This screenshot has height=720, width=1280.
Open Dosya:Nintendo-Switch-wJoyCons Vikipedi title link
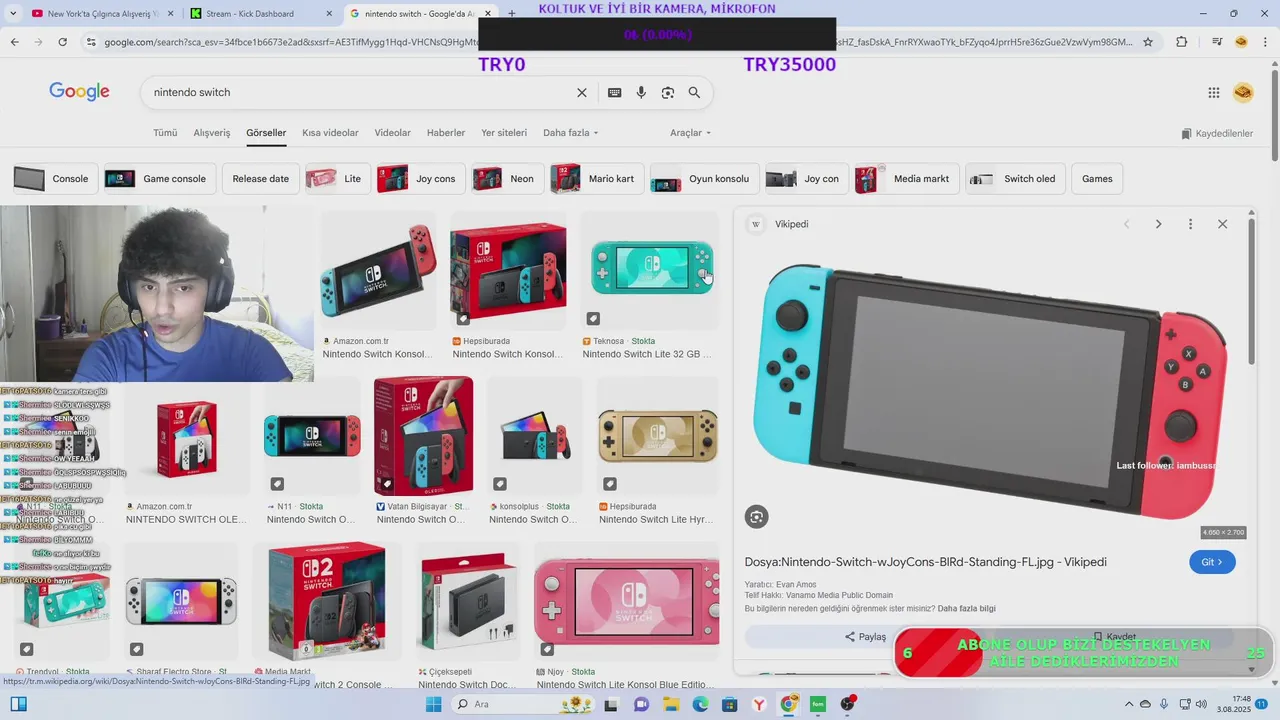pyautogui.click(x=925, y=562)
